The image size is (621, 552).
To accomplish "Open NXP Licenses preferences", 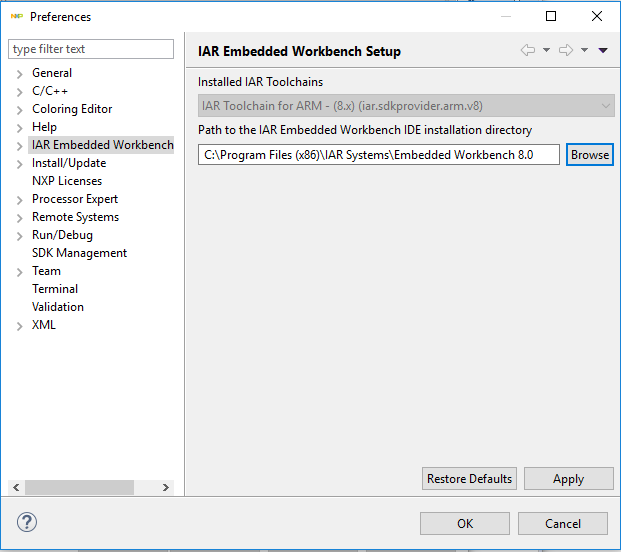I will (x=67, y=181).
